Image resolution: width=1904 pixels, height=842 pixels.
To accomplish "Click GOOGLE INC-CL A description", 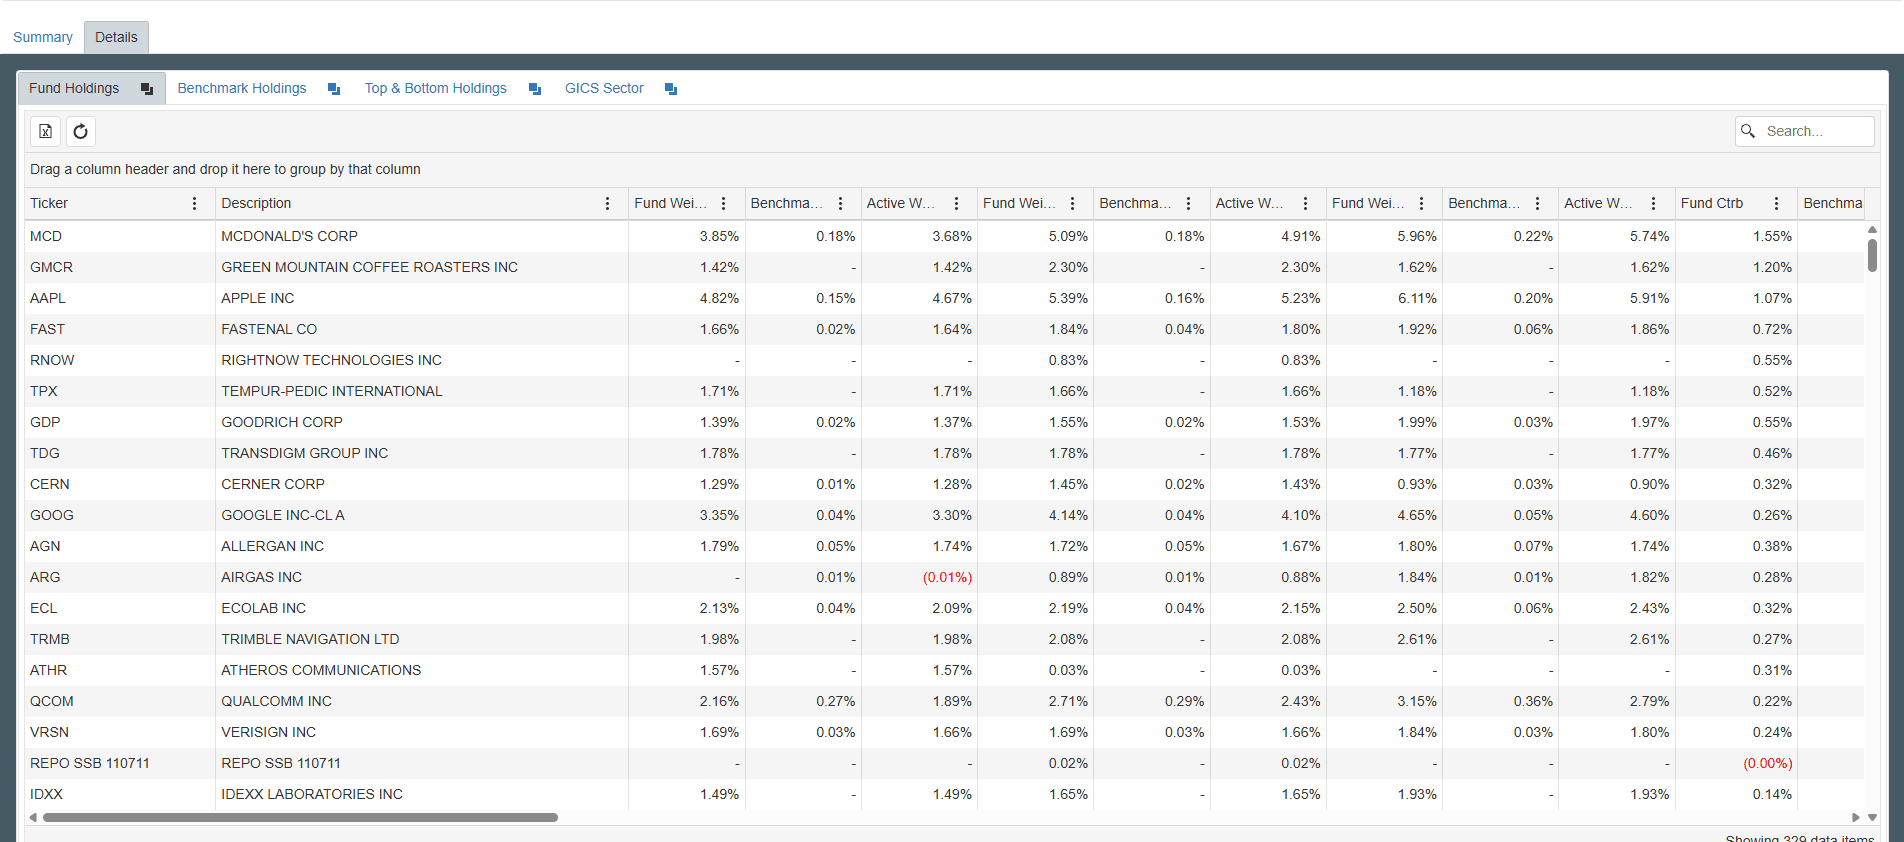I will (283, 515).
